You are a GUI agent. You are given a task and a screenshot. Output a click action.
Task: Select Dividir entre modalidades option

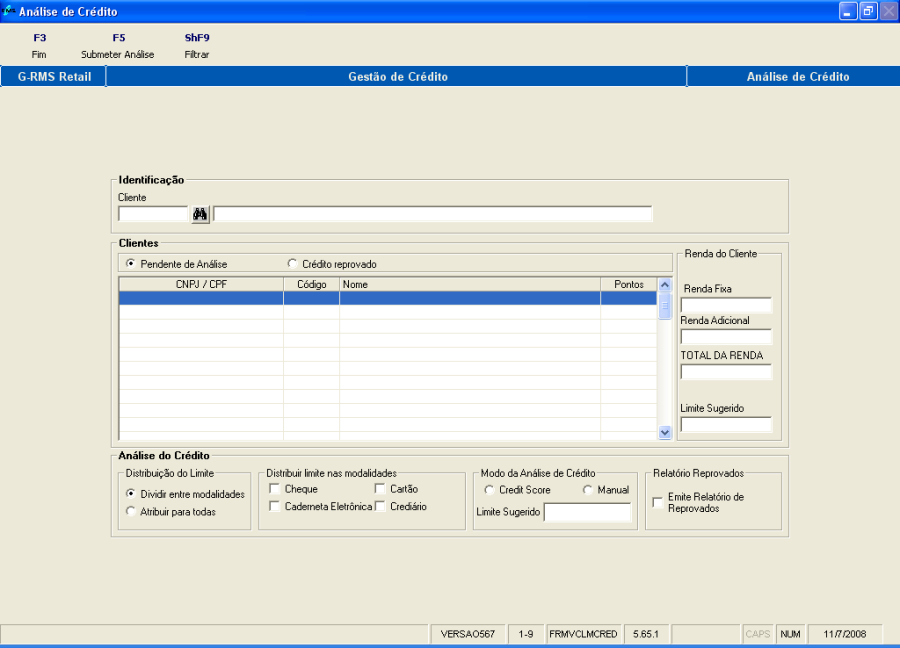click(131, 494)
